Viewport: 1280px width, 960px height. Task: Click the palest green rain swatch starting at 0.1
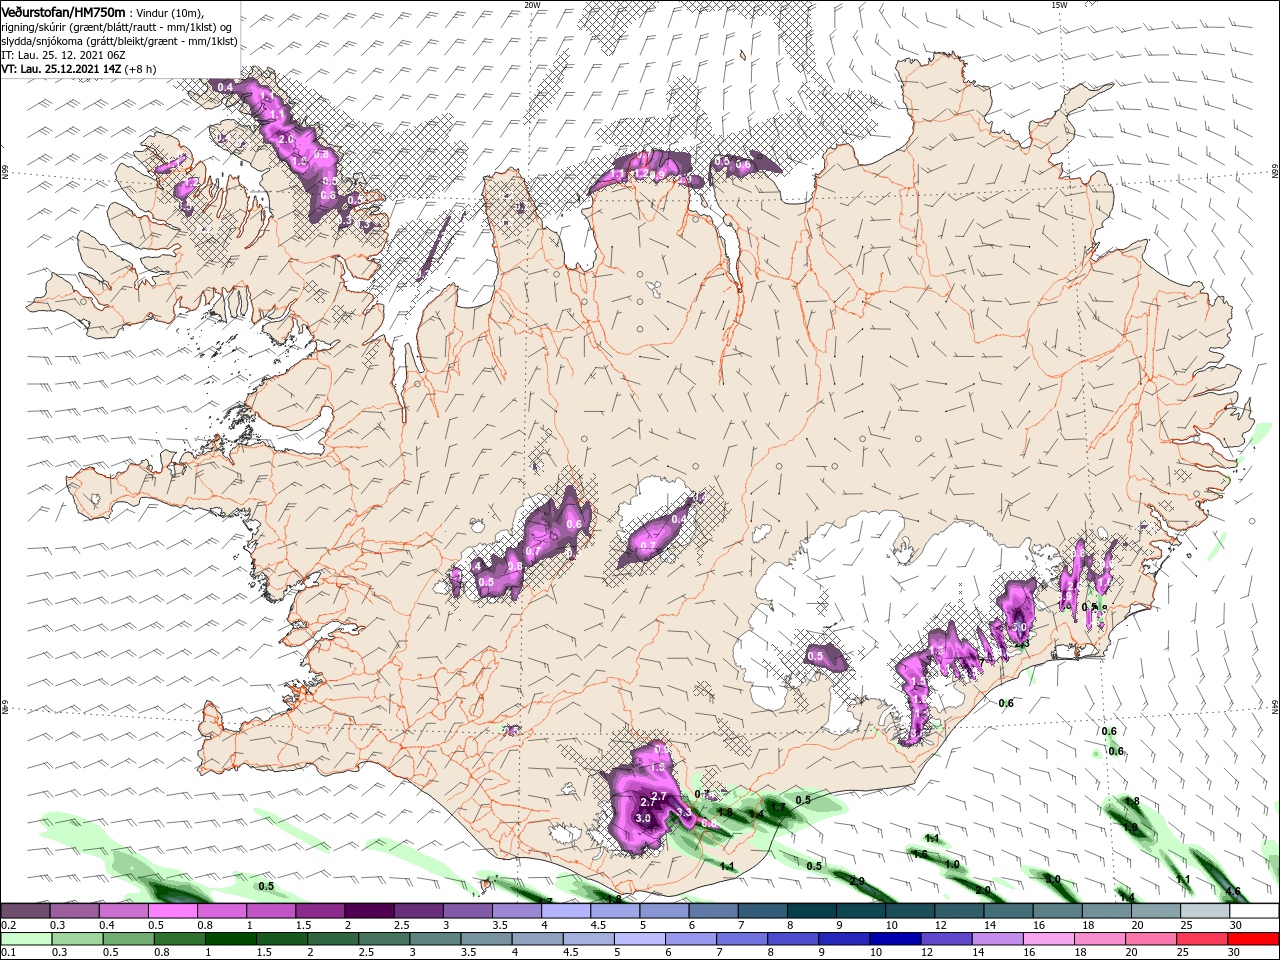point(25,939)
